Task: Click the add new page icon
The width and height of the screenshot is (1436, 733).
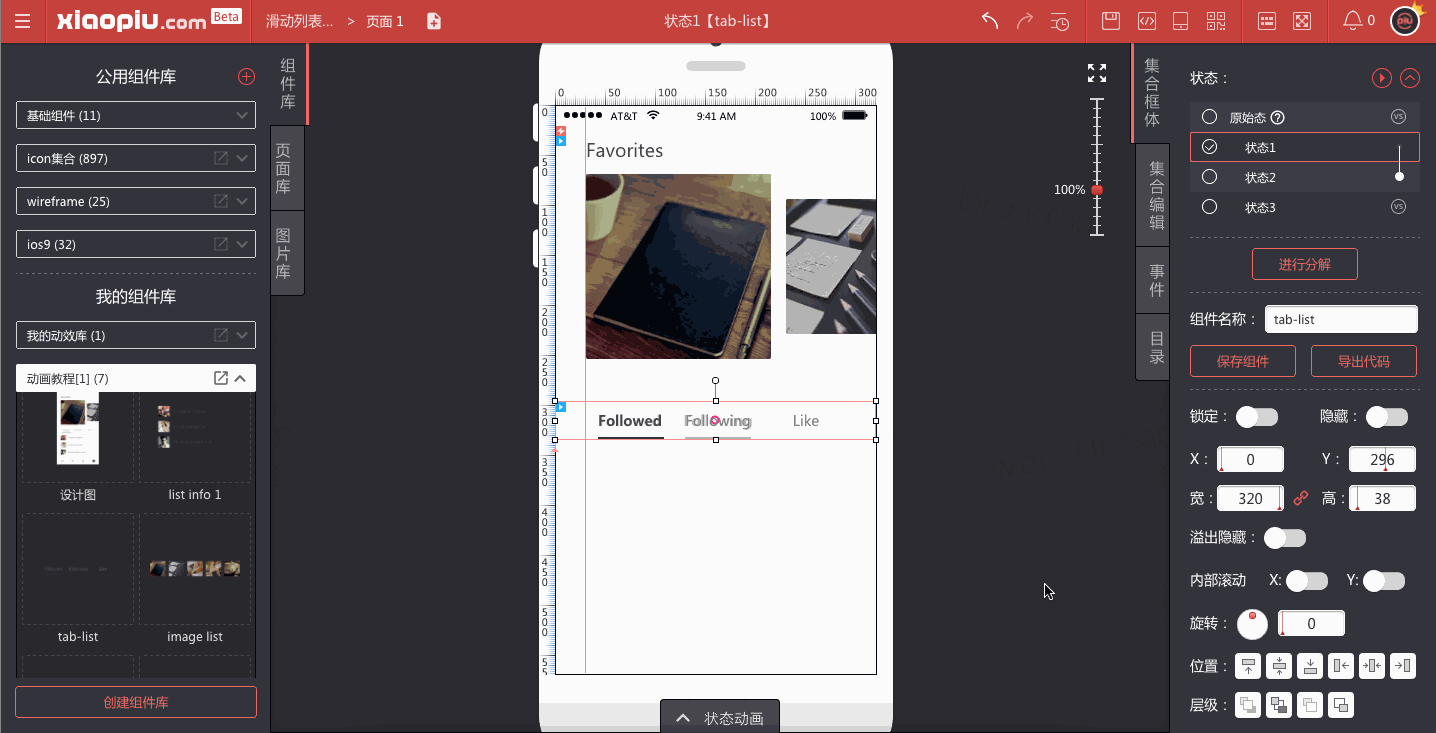Action: 434,21
